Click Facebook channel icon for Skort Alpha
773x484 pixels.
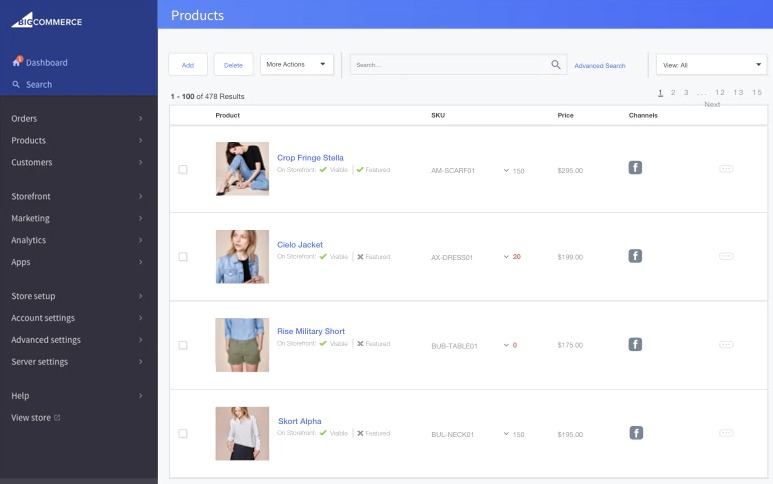coord(635,433)
